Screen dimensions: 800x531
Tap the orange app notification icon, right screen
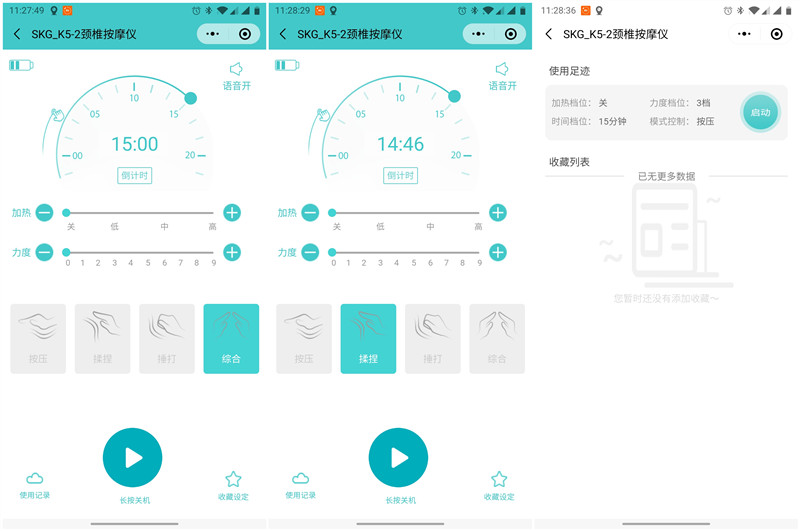(x=586, y=10)
